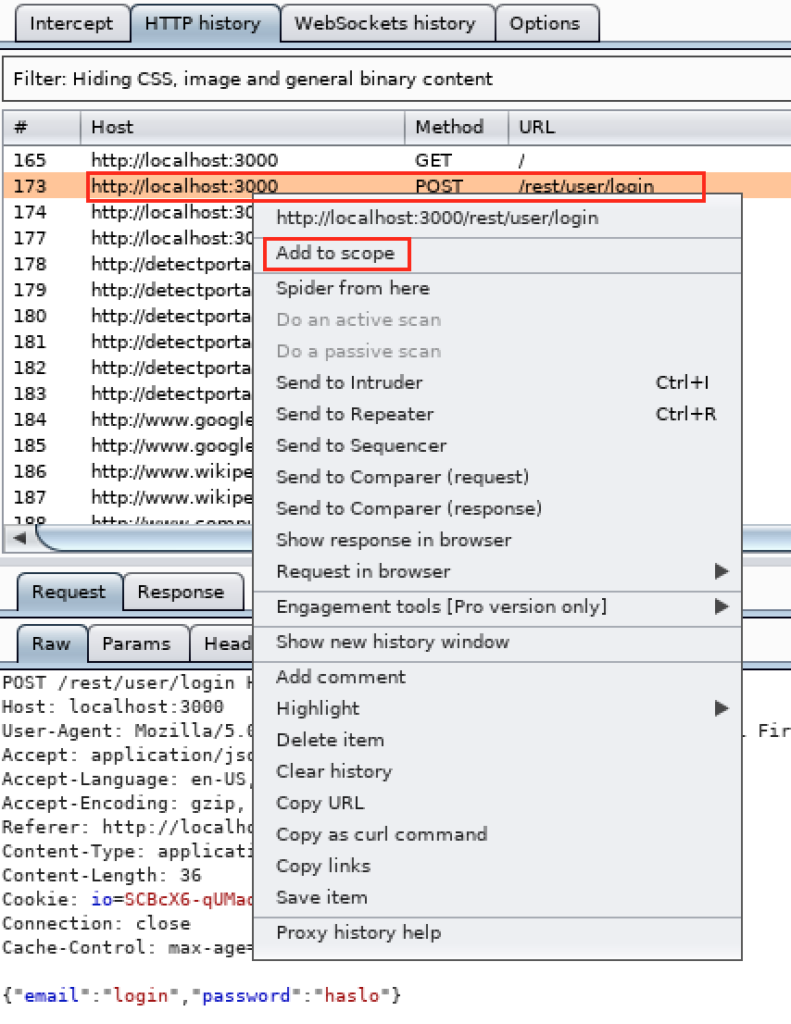Image resolution: width=791 pixels, height=1024 pixels.
Task: Switch to the Intercept tab
Action: pos(71,24)
